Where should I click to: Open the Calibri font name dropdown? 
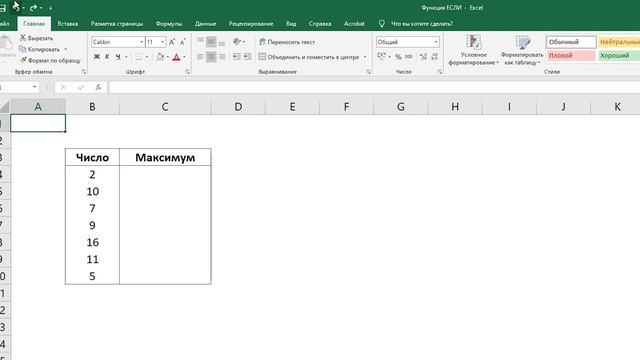[141, 42]
